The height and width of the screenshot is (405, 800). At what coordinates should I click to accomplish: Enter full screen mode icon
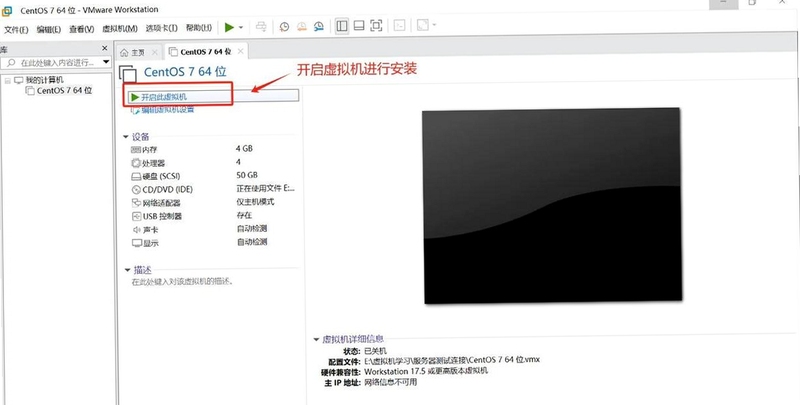(376, 26)
